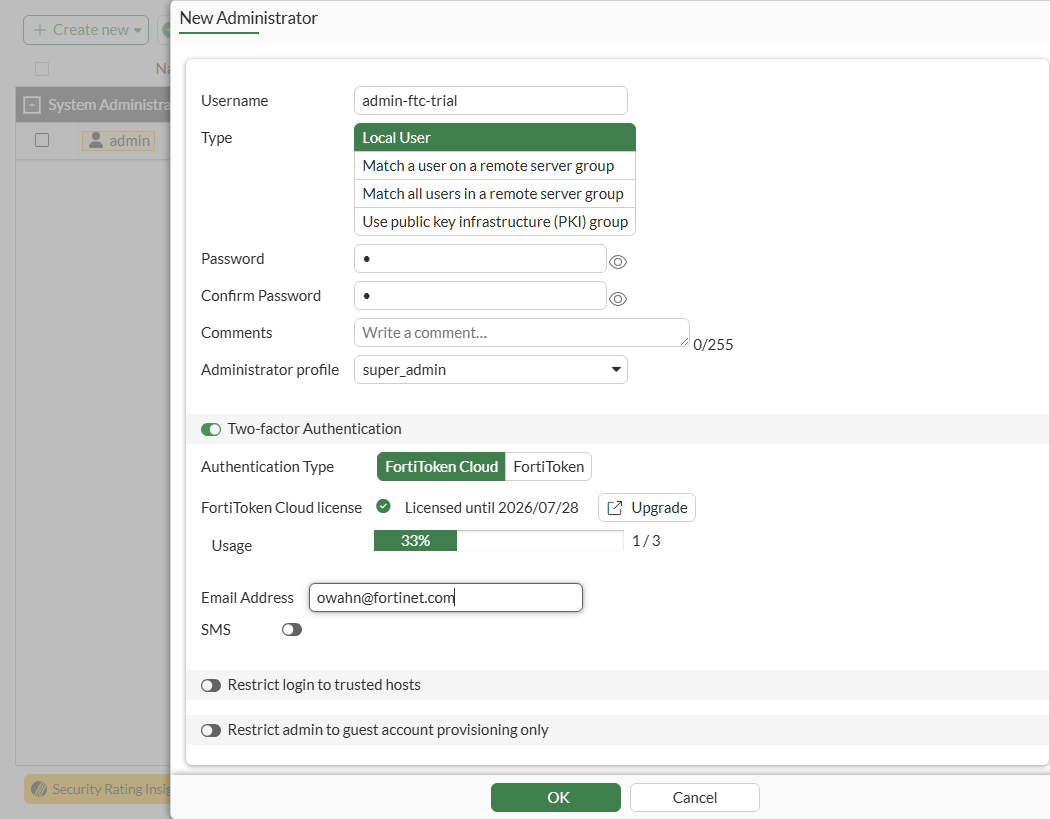Click the OK button
Viewport: 1050px width, 819px height.
[x=556, y=797]
